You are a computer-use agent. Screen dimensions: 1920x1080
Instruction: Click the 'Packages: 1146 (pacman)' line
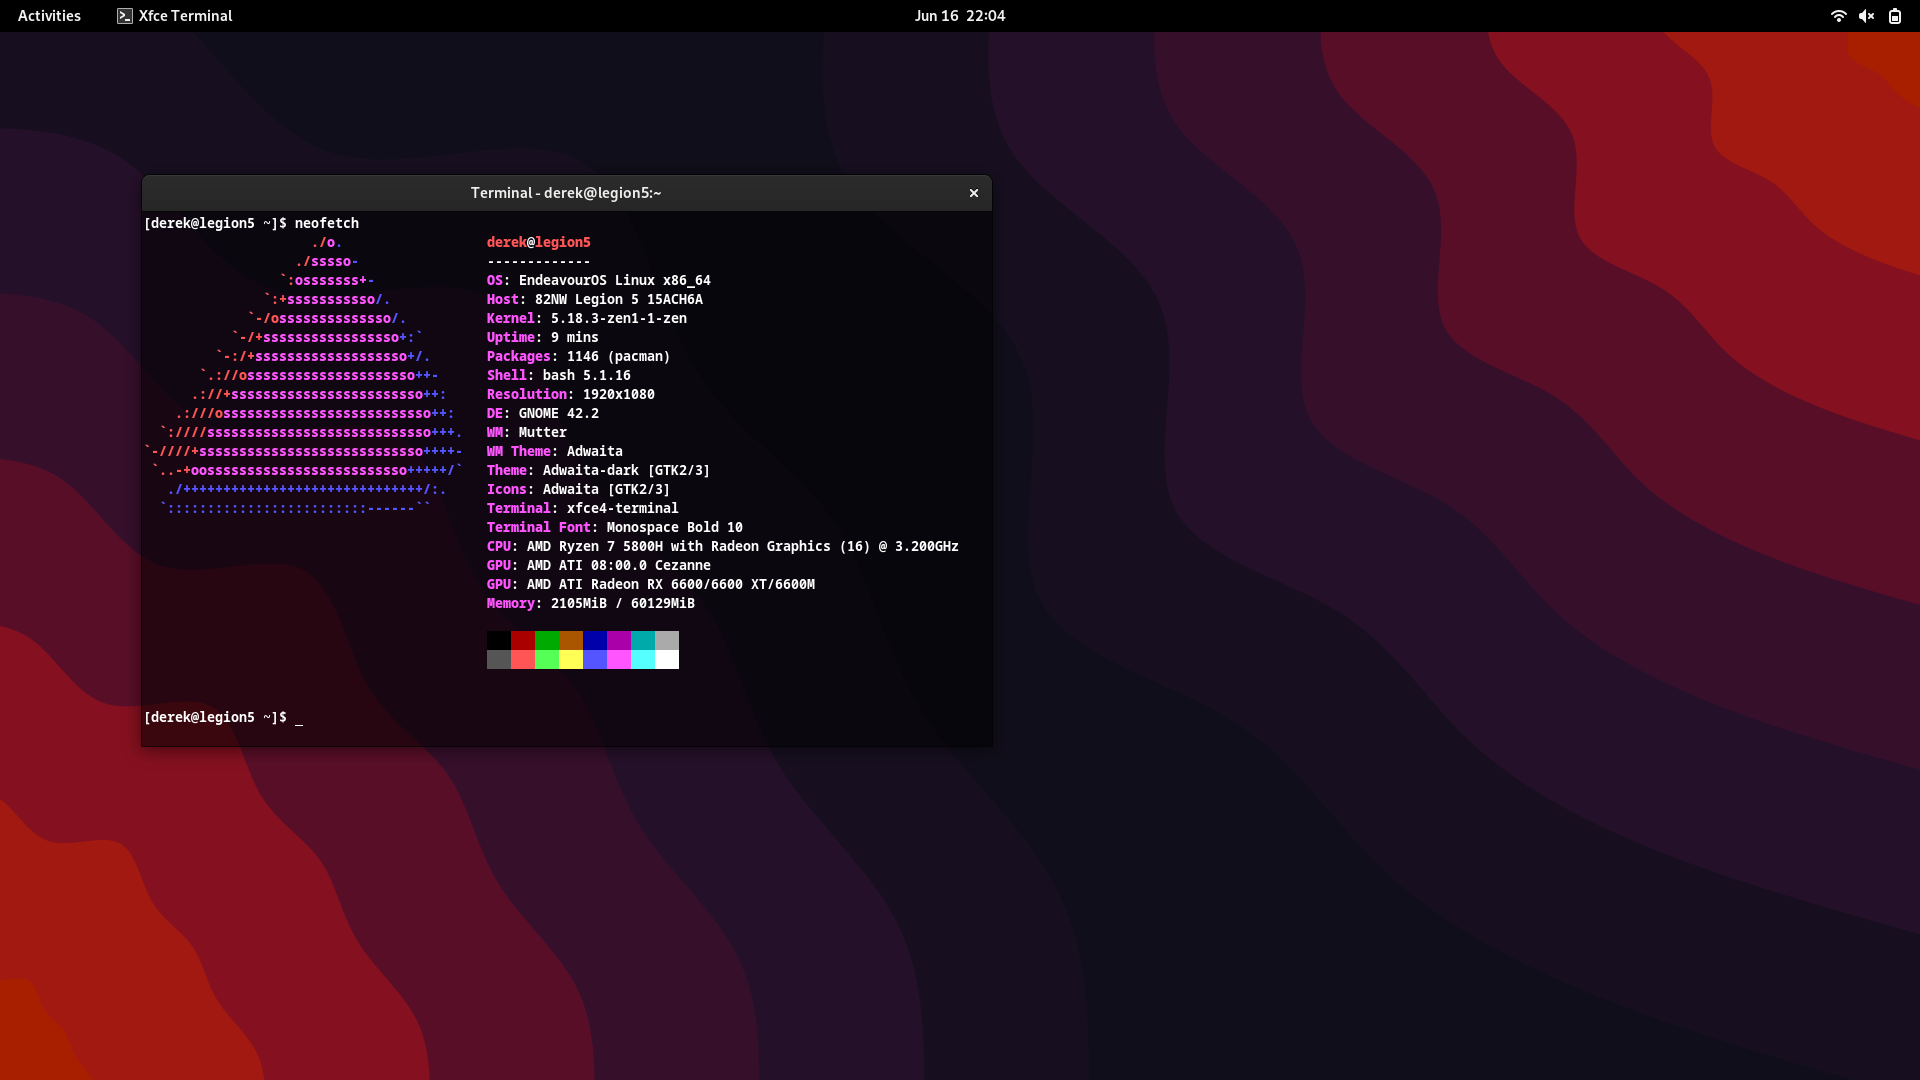[x=579, y=356]
